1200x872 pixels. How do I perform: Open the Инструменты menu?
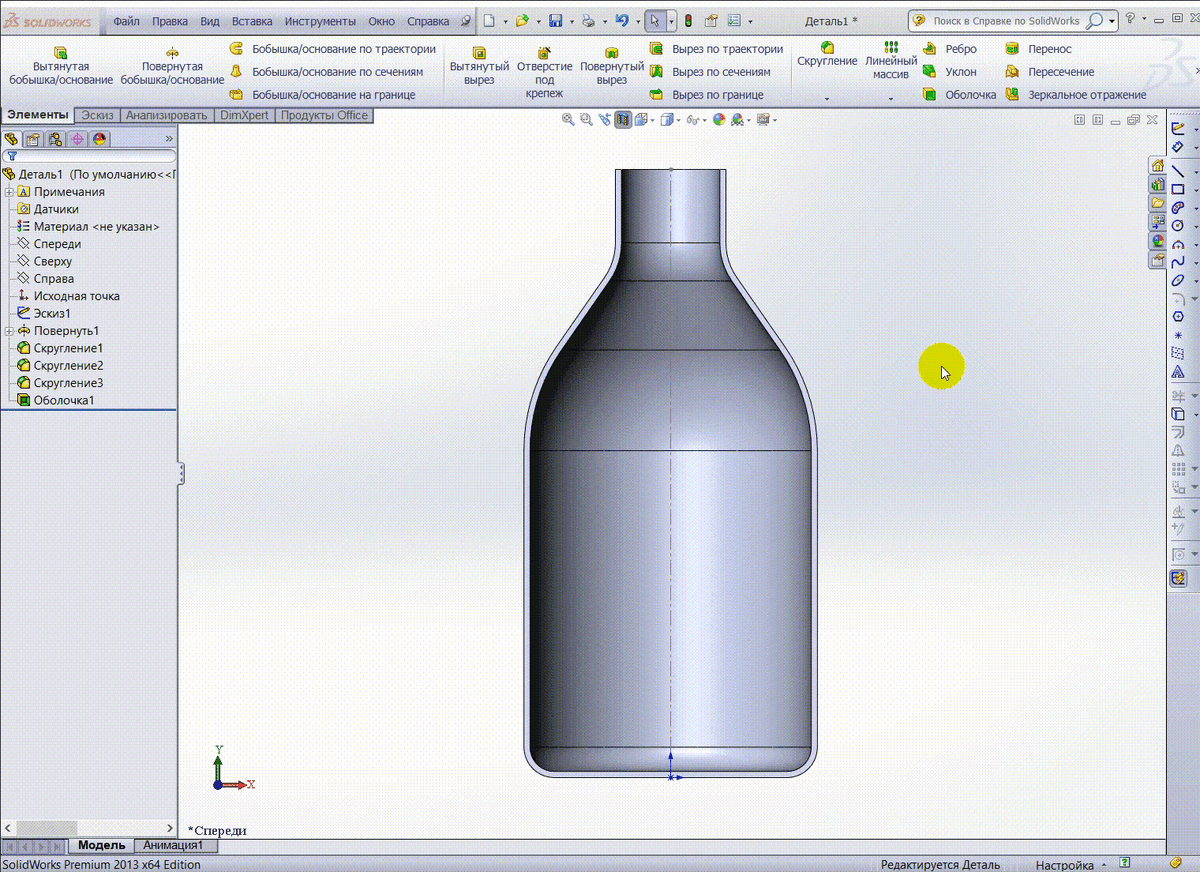click(320, 21)
